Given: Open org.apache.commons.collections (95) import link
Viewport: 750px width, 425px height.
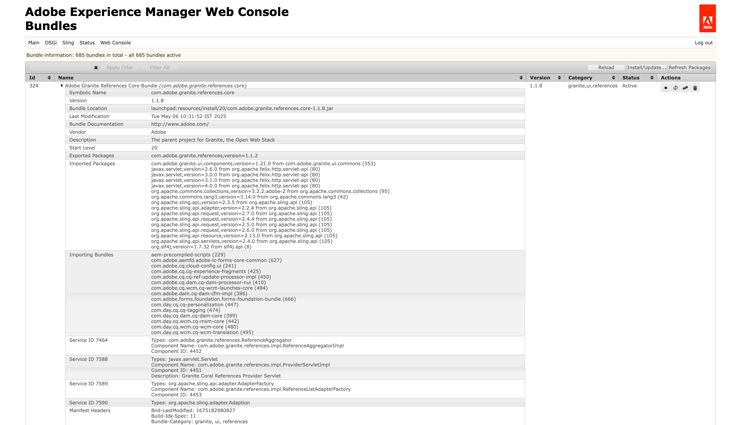Looking at the screenshot, I should (344, 191).
